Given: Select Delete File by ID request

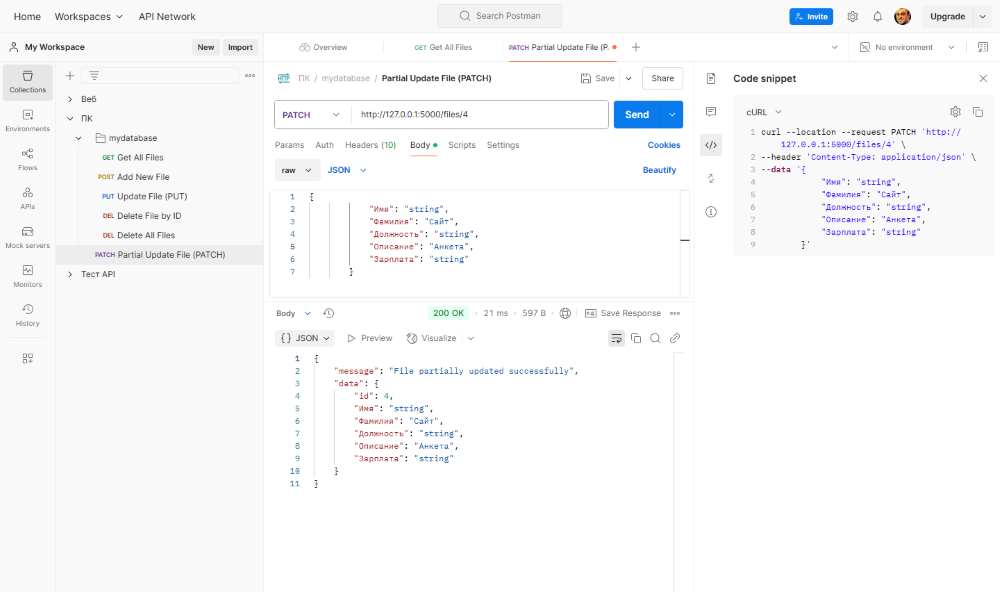Looking at the screenshot, I should point(148,216).
